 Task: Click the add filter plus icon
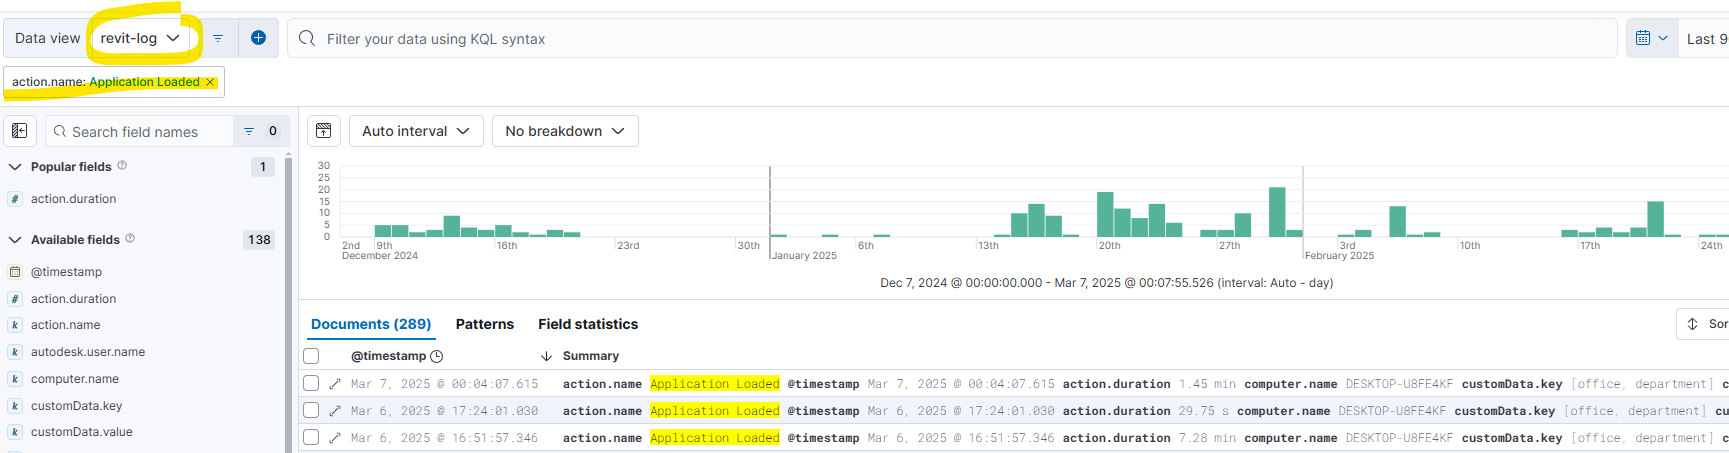(258, 38)
